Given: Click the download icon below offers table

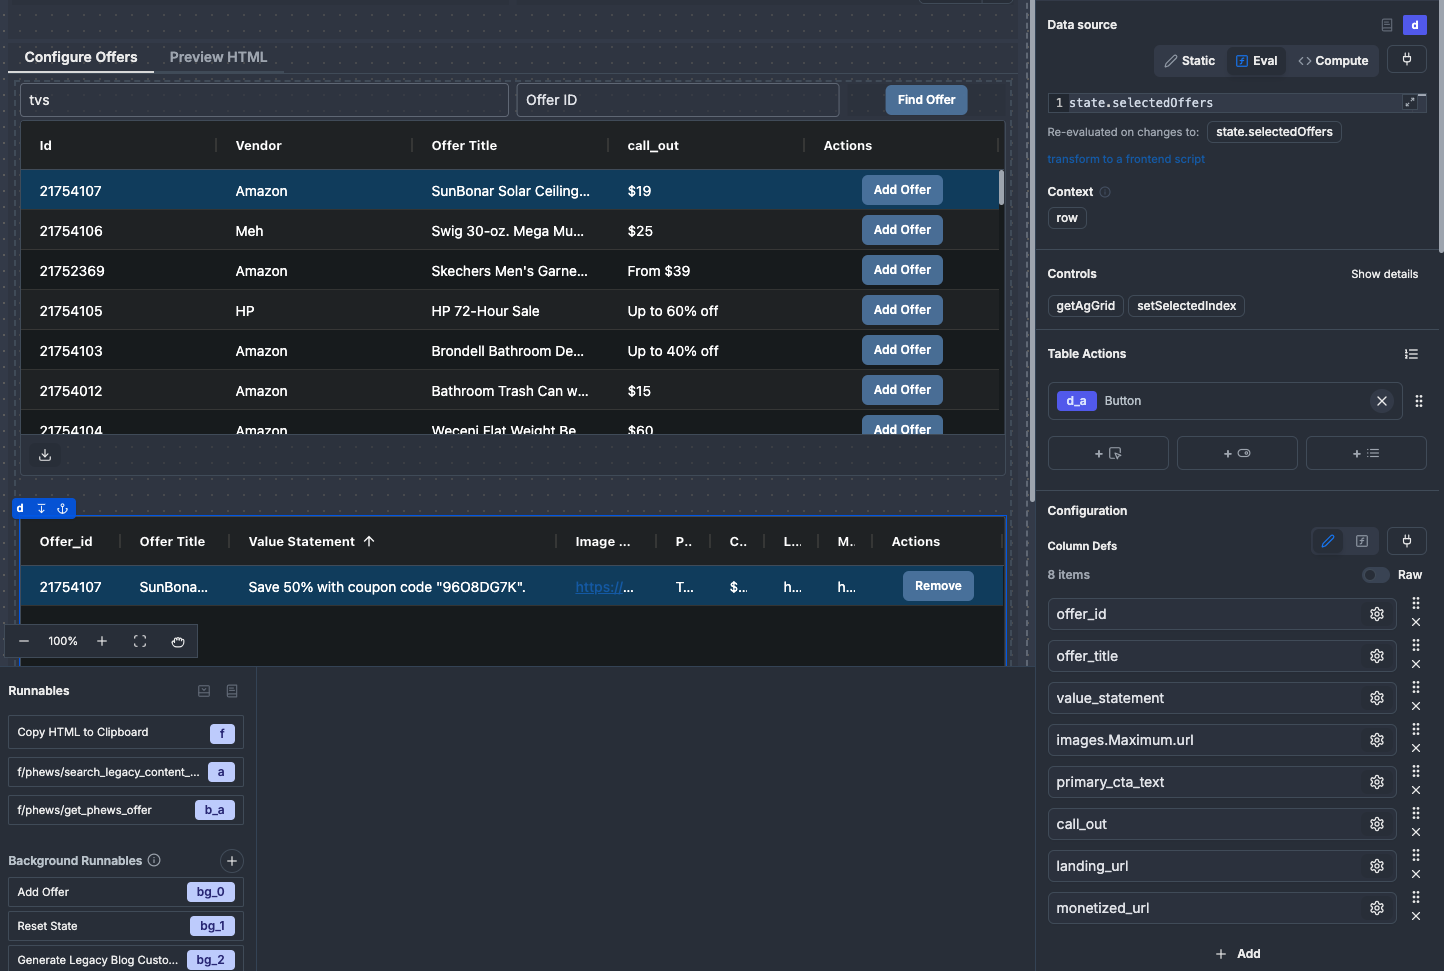Looking at the screenshot, I should point(45,455).
